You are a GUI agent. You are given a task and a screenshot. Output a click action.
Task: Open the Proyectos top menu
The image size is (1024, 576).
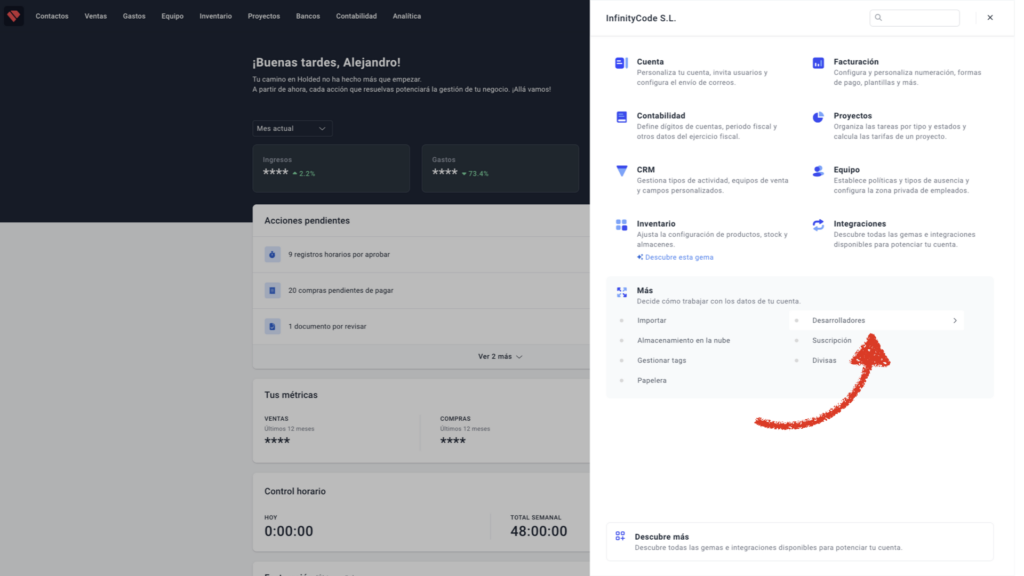click(x=266, y=16)
